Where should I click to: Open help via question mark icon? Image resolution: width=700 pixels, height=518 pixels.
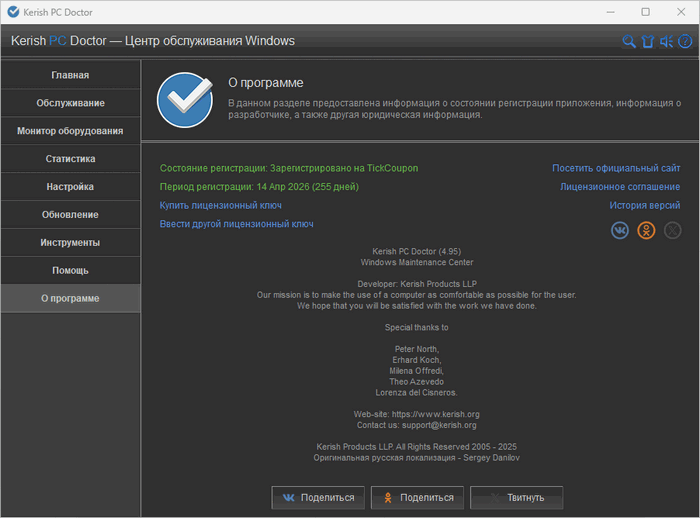point(685,42)
